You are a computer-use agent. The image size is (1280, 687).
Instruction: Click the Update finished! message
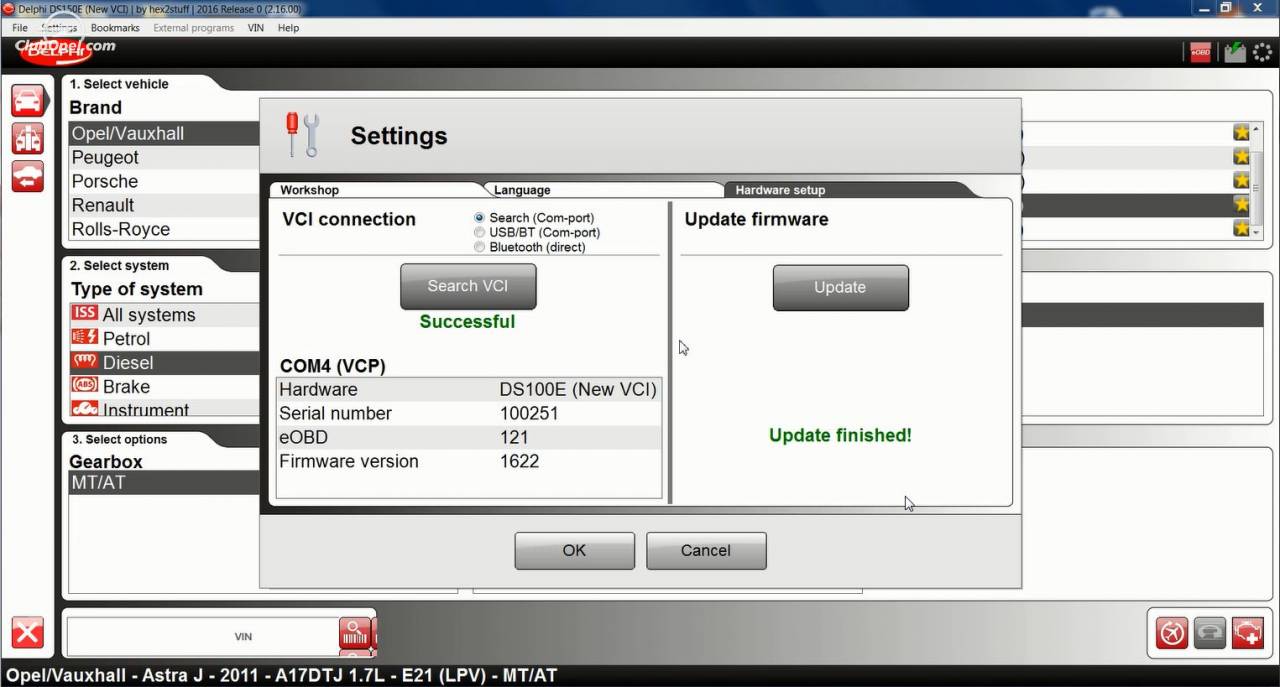click(x=840, y=435)
